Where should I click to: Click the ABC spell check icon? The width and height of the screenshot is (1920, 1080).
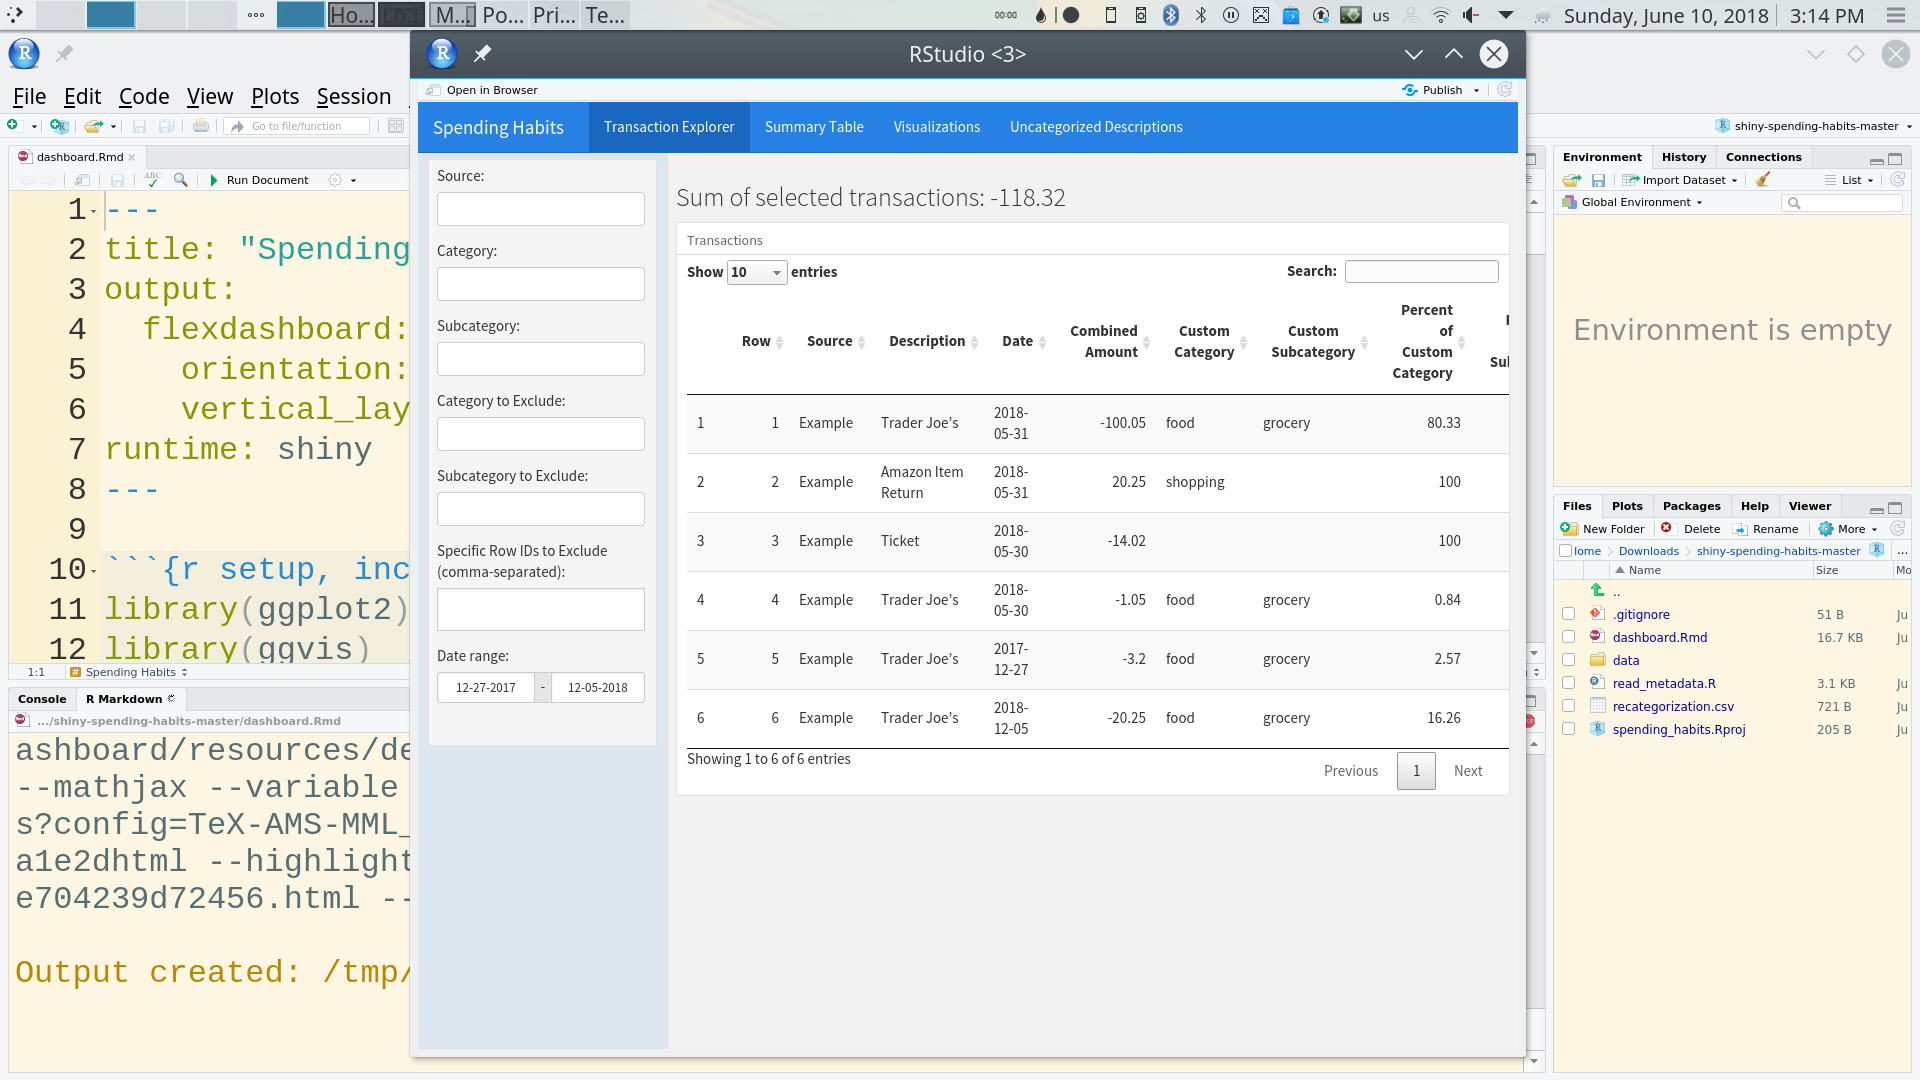point(152,179)
